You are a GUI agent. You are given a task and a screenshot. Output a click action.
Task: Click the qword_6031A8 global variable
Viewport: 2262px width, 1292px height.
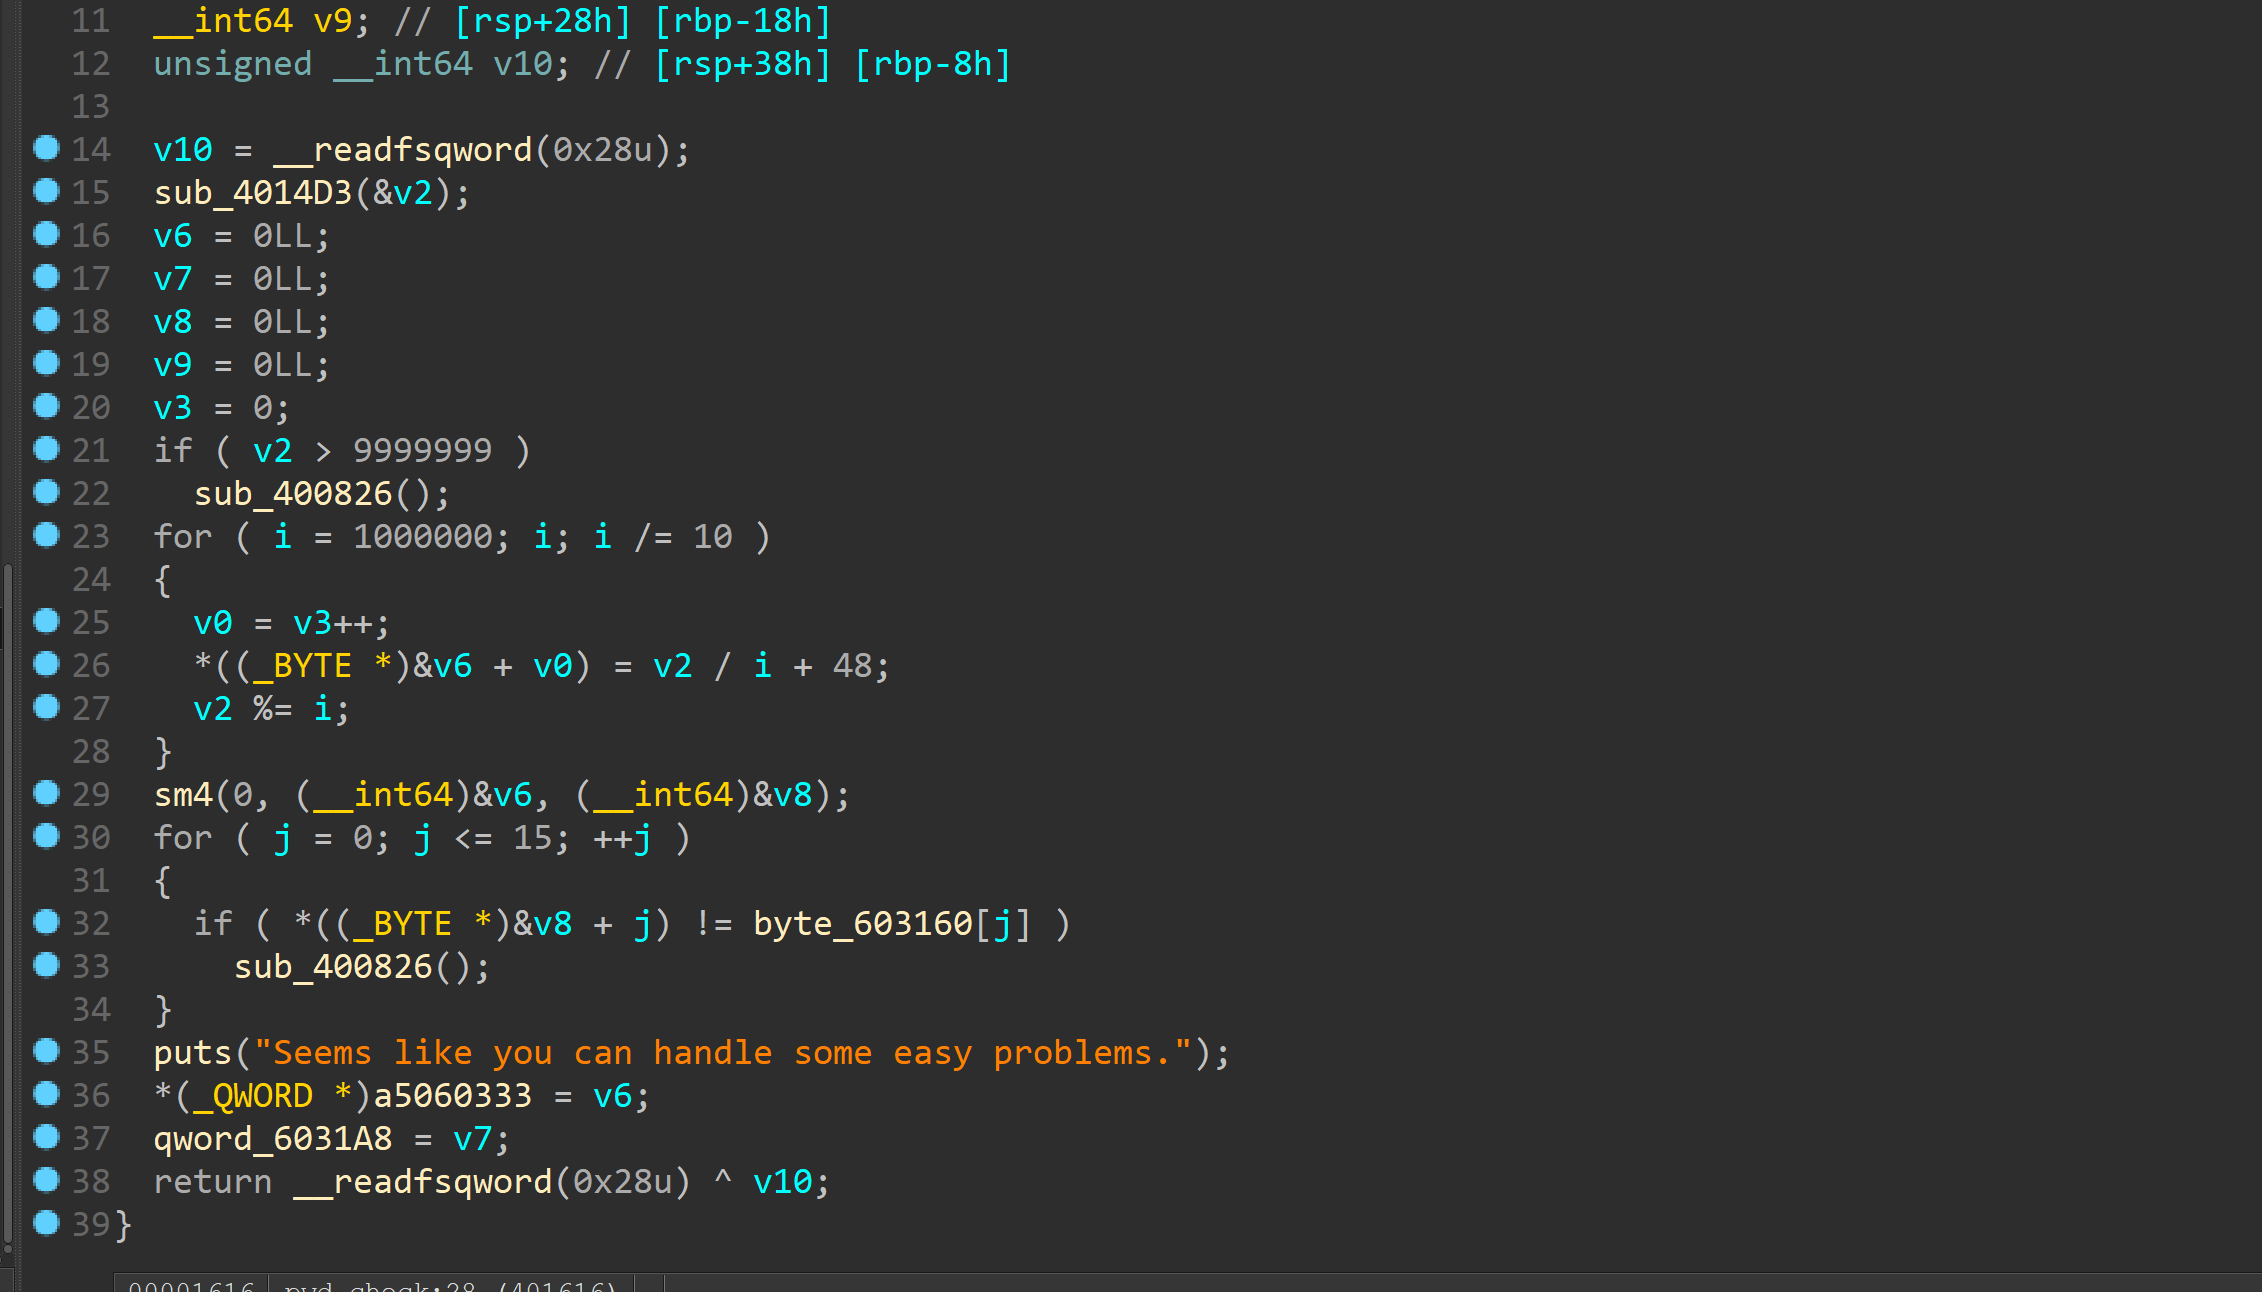coord(272,1139)
